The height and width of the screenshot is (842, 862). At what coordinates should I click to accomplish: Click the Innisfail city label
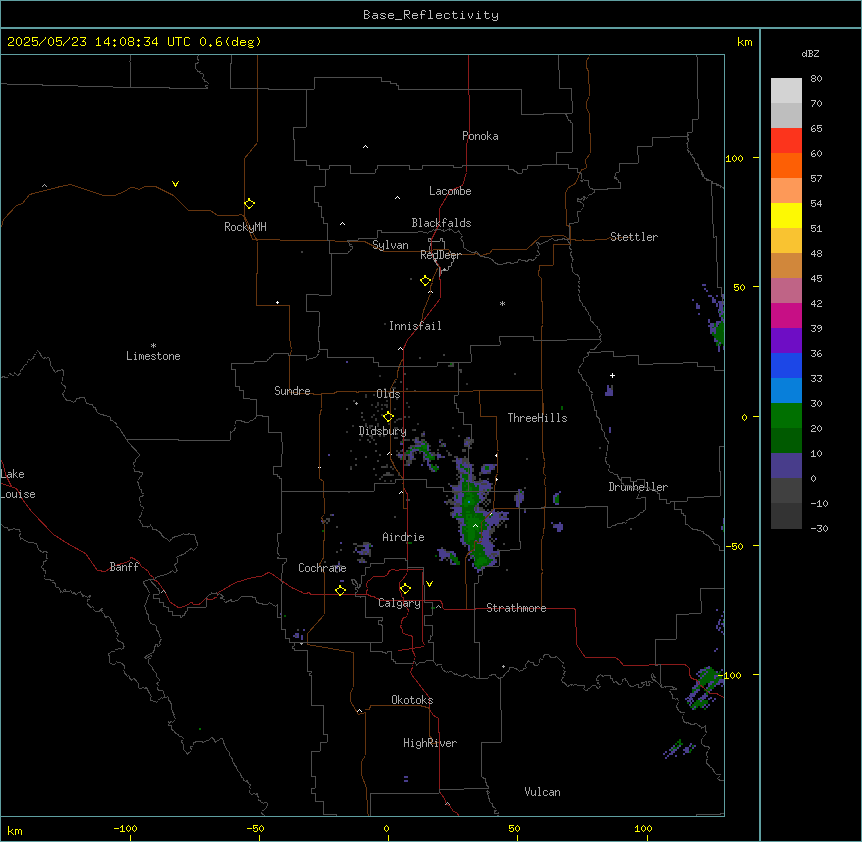coord(415,326)
